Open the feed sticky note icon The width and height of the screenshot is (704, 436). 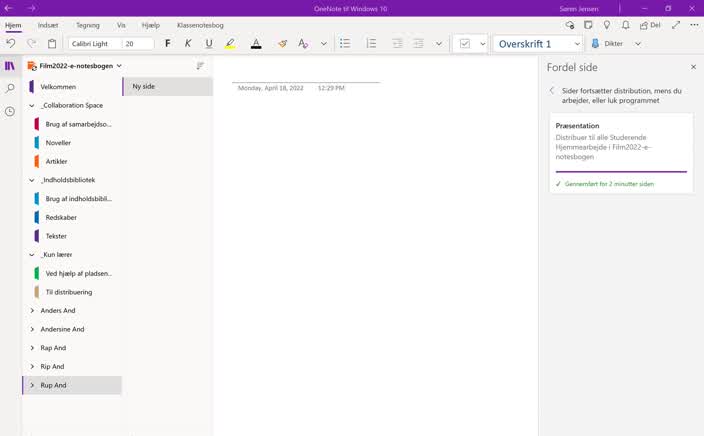588,25
